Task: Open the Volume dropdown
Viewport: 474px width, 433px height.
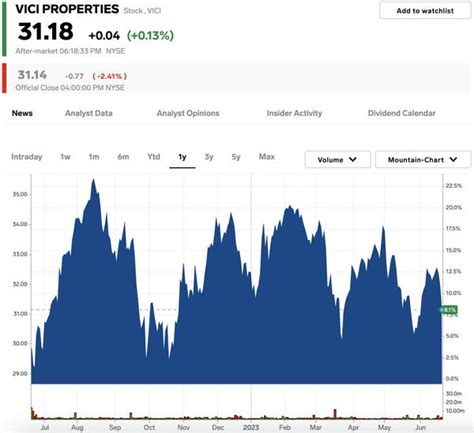Action: point(337,160)
